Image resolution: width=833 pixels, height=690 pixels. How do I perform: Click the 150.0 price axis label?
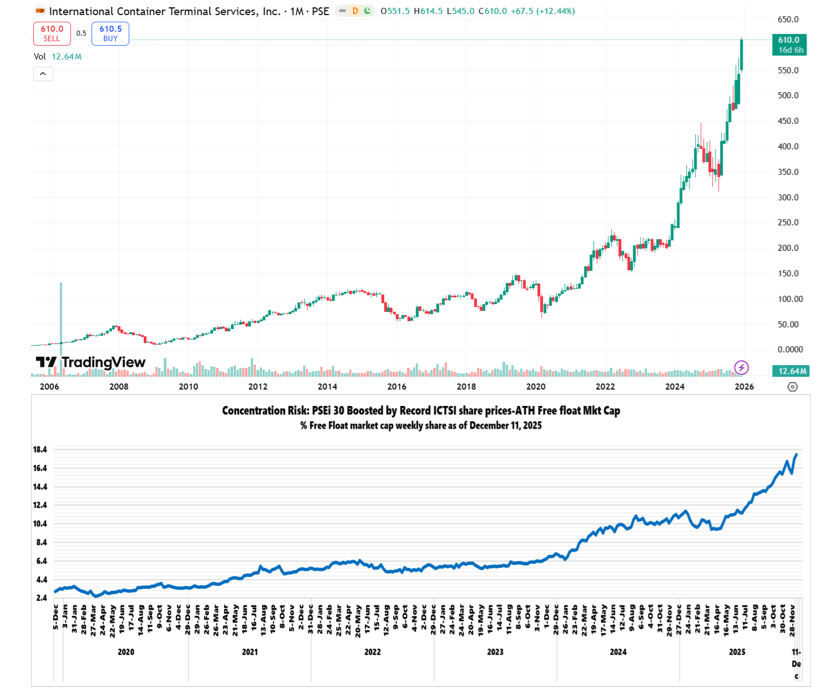point(788,274)
